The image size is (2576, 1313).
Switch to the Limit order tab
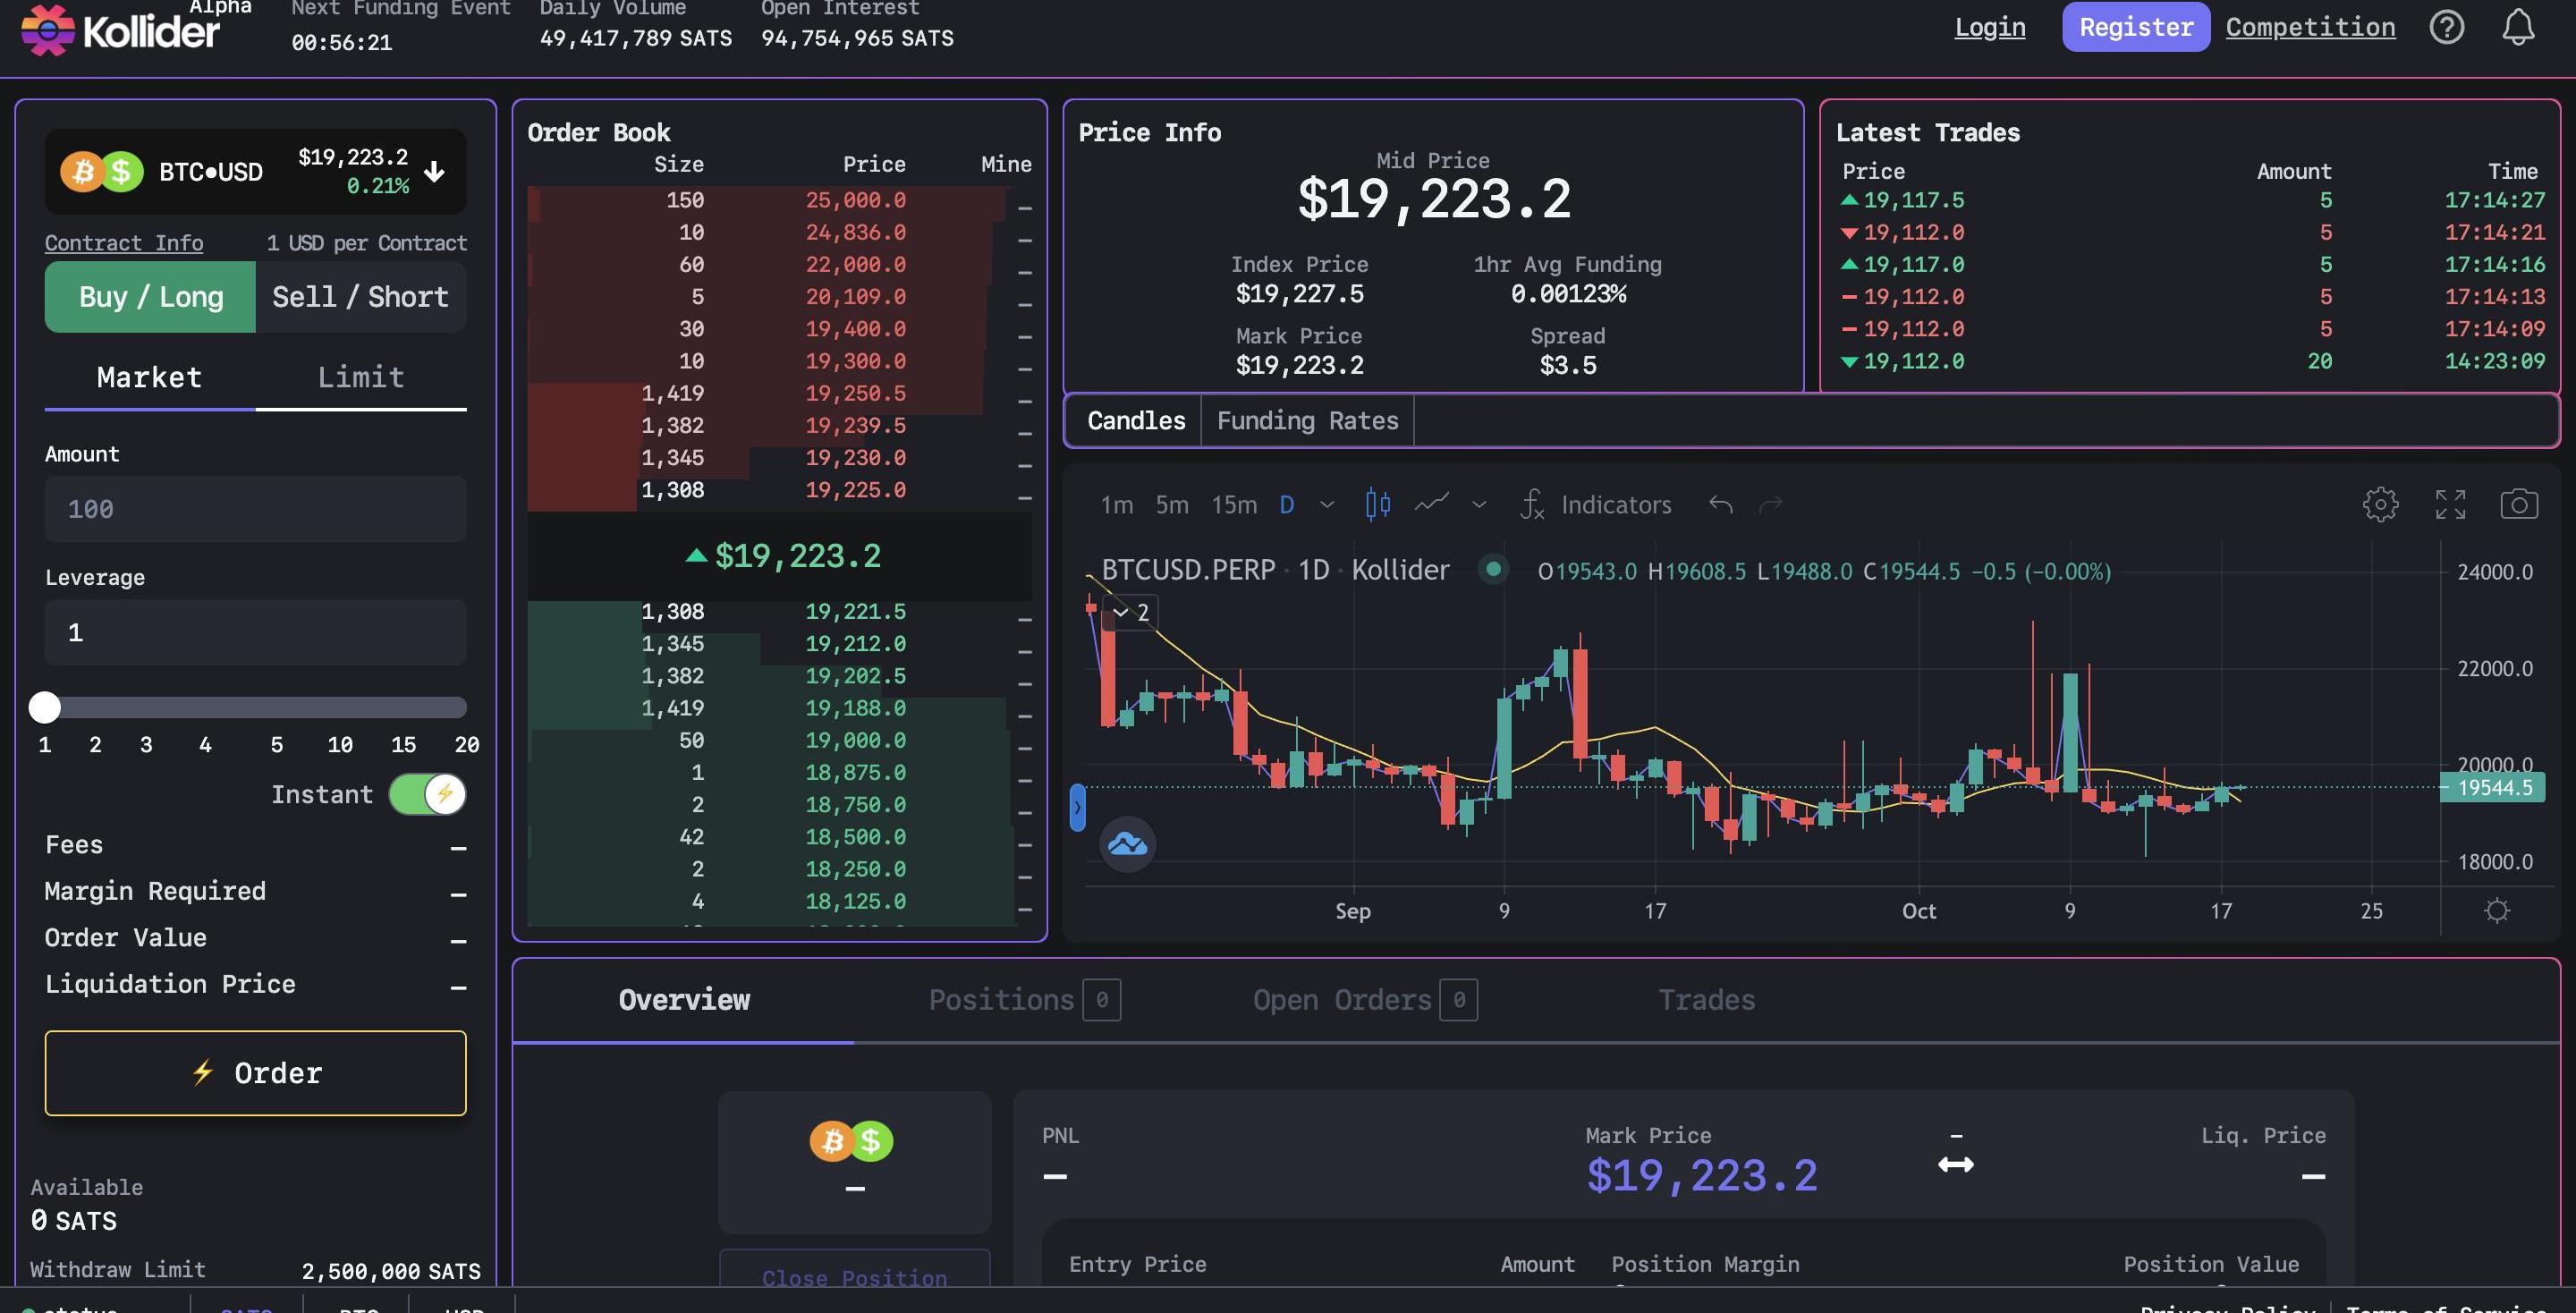360,377
